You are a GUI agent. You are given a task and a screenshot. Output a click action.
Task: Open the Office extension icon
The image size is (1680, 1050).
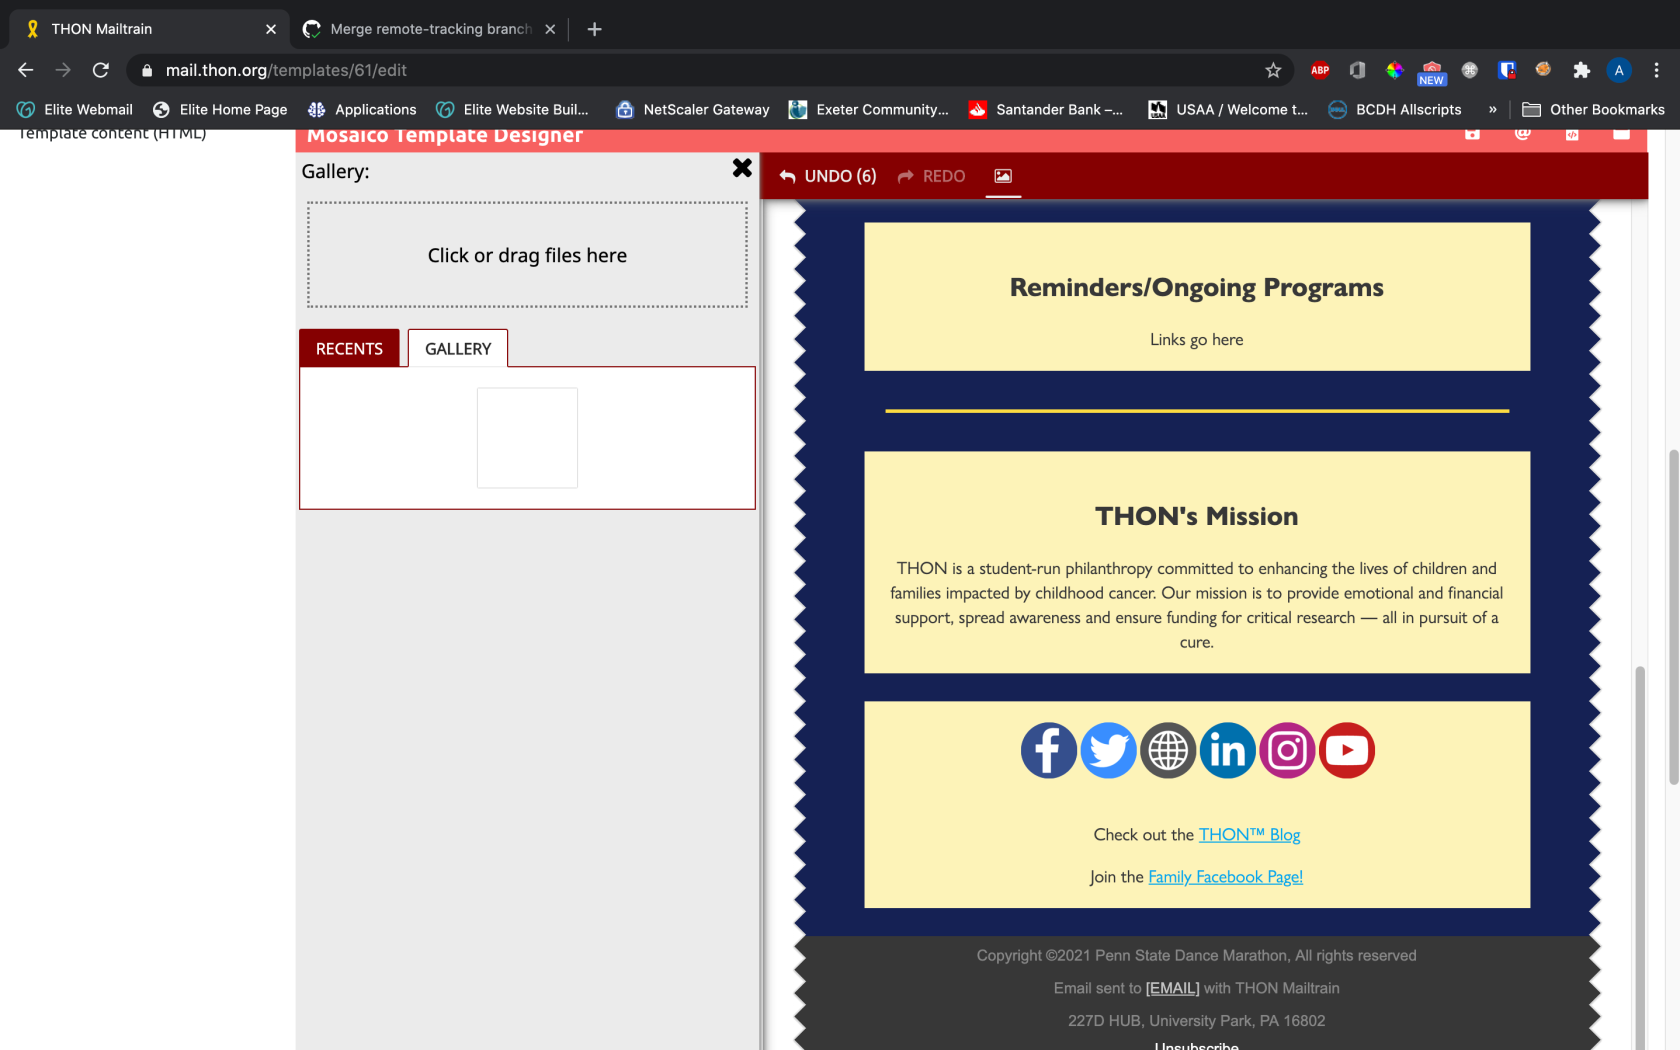(1357, 70)
